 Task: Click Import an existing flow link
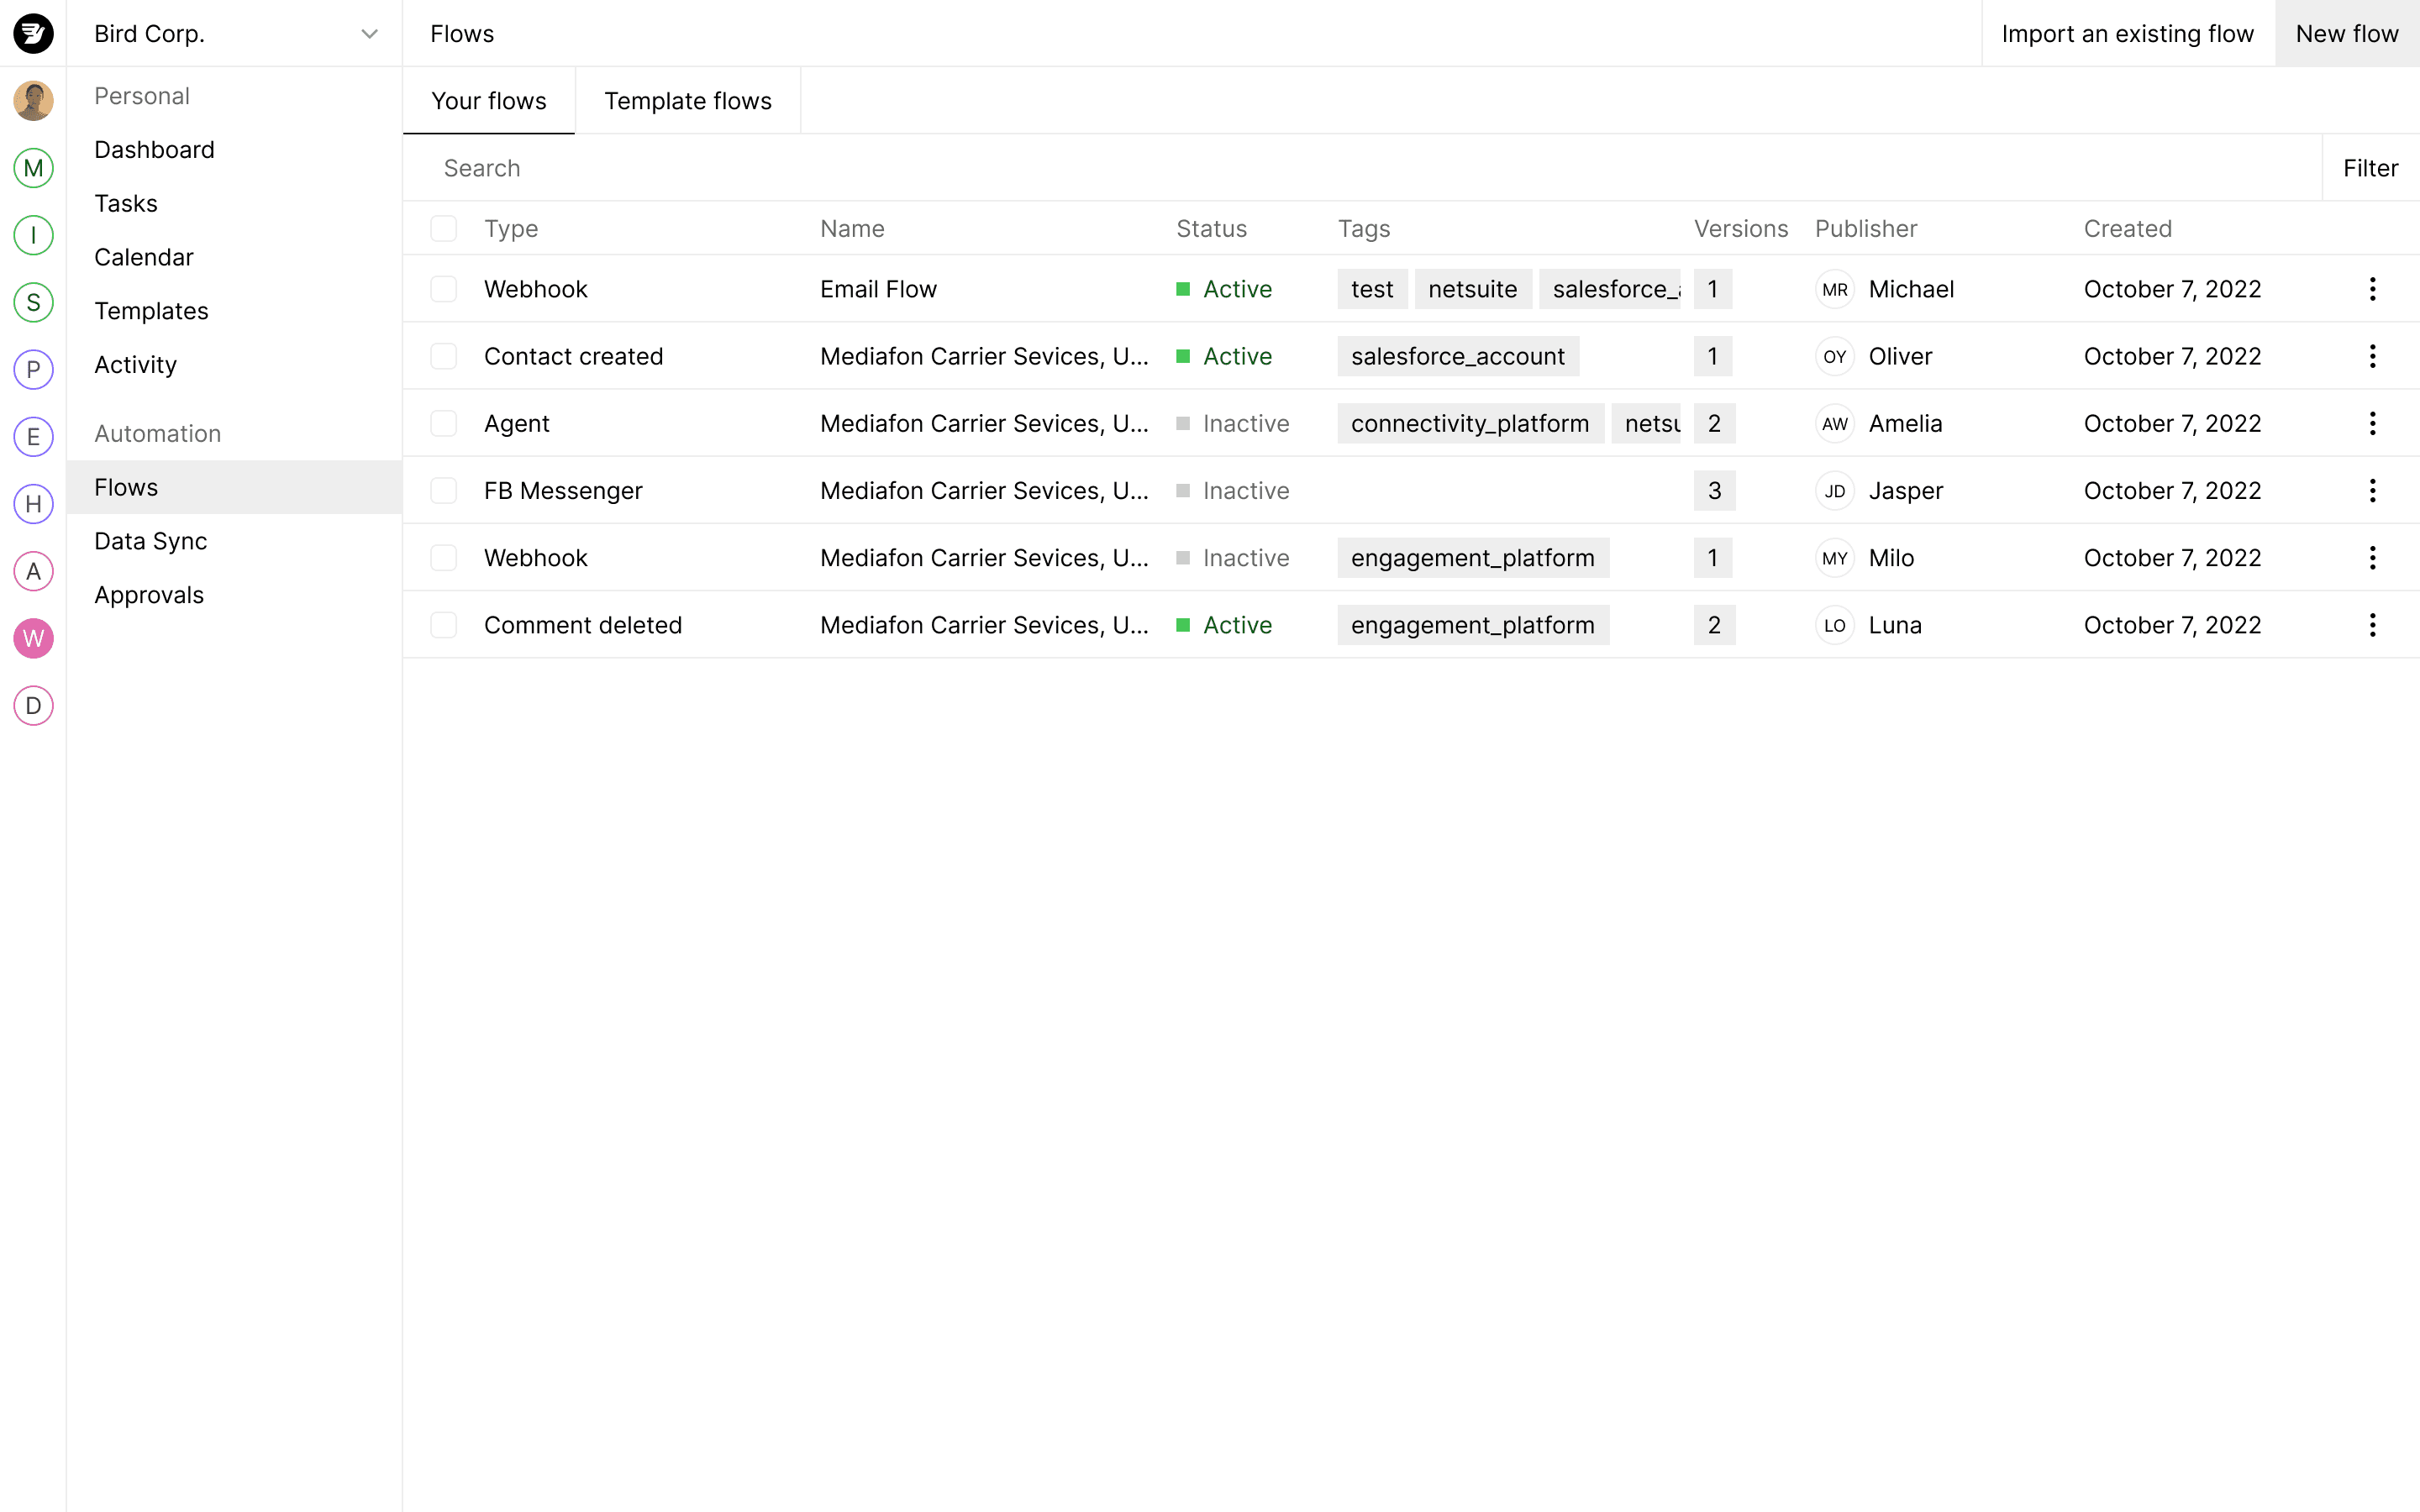pyautogui.click(x=2128, y=33)
